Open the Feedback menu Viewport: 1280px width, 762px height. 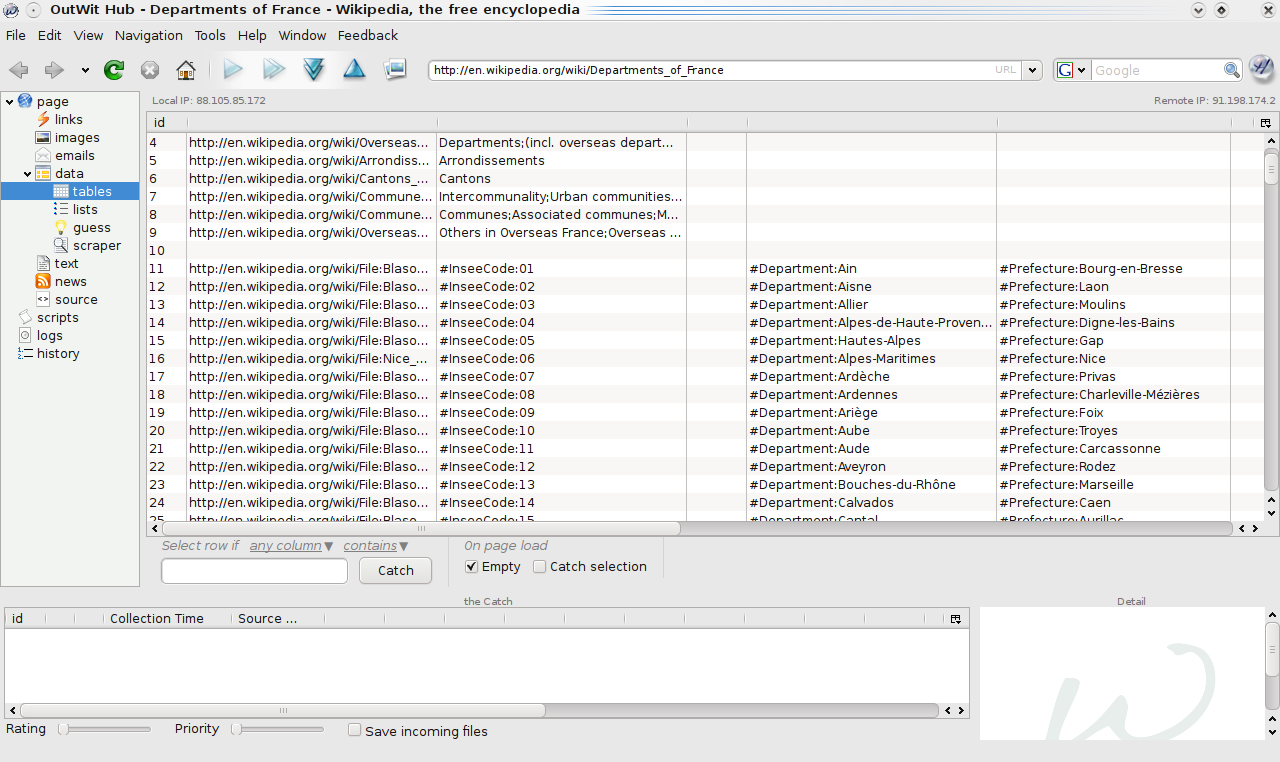pos(368,35)
